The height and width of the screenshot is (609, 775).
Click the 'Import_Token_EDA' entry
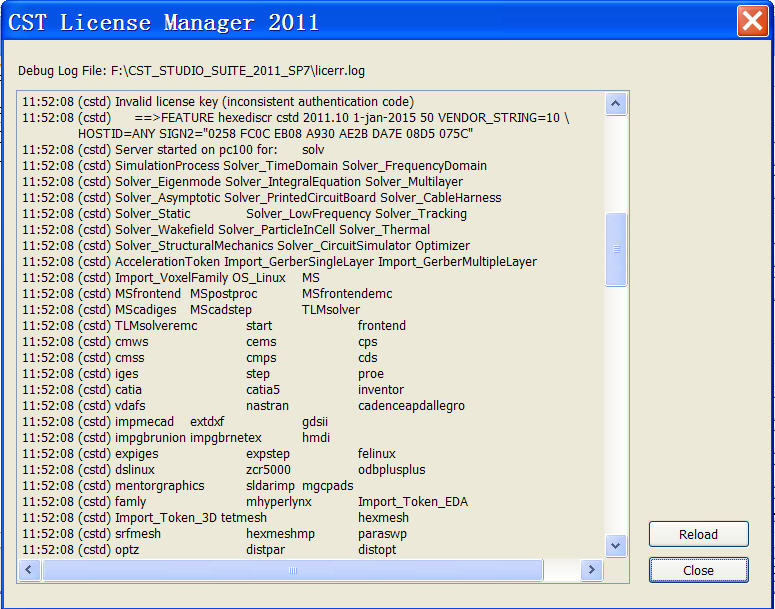tap(413, 502)
